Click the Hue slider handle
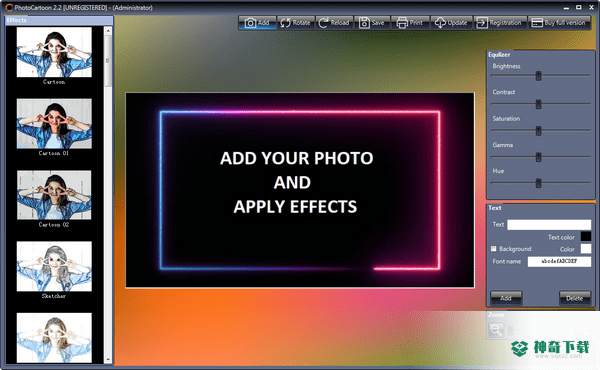600x370 pixels. click(538, 183)
